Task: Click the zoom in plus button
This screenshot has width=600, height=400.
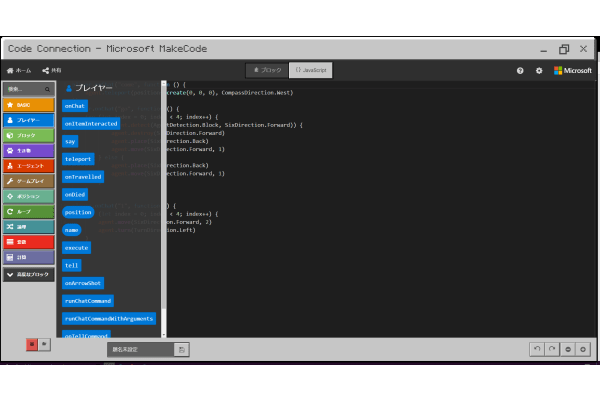Action: pos(583,349)
